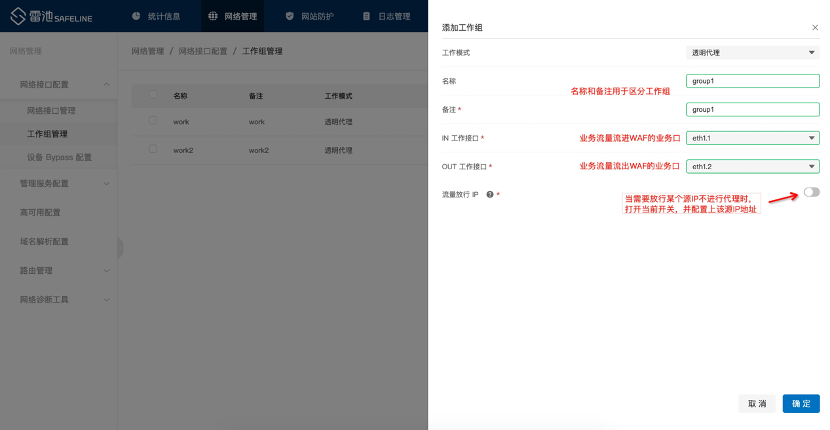Check the box for the work2 row
This screenshot has width=830, height=430.
153,149
